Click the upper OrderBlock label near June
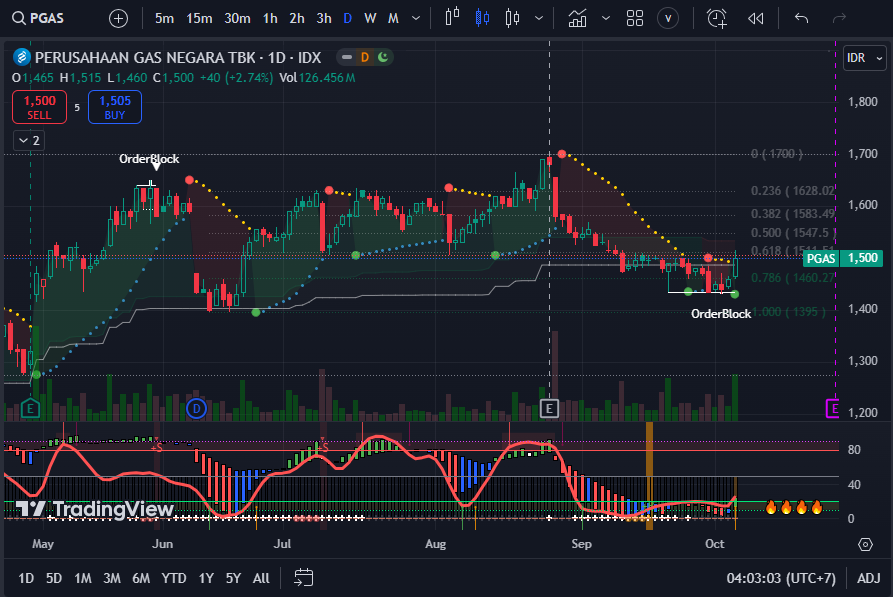Image resolution: width=893 pixels, height=597 pixels. (149, 159)
